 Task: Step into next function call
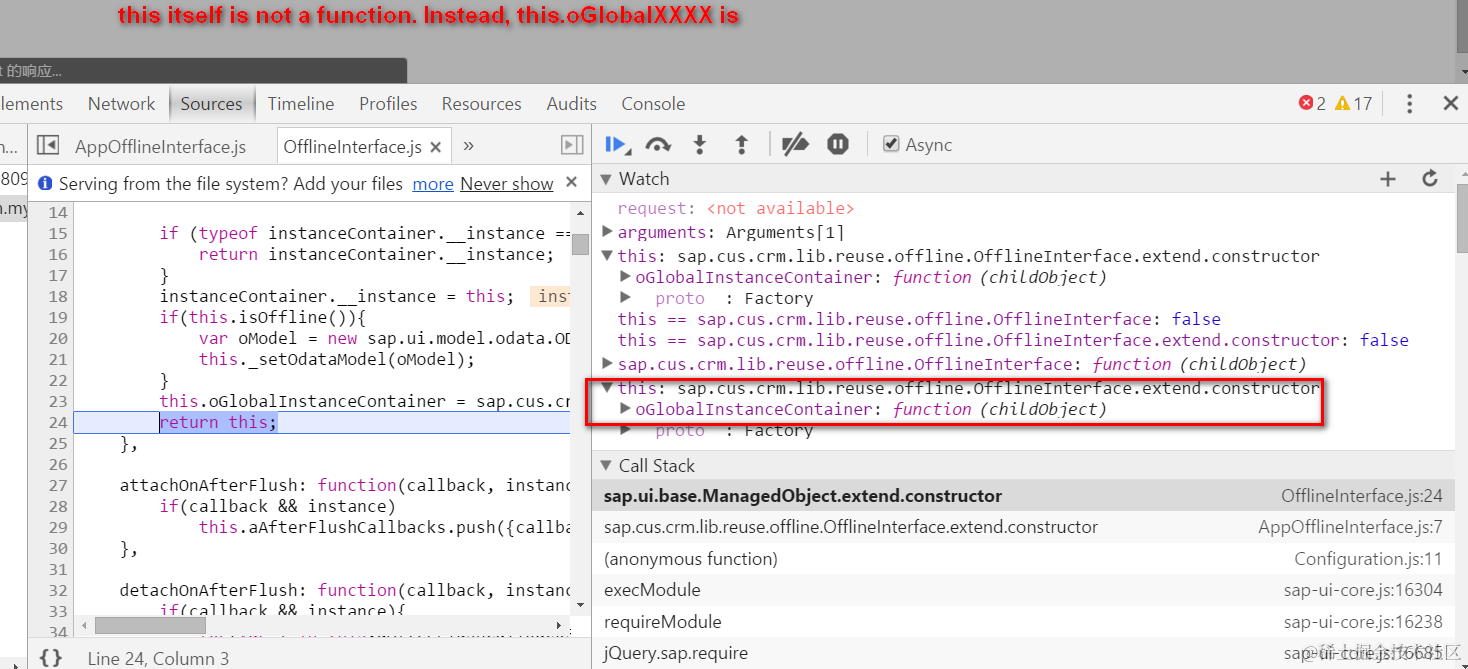[700, 145]
